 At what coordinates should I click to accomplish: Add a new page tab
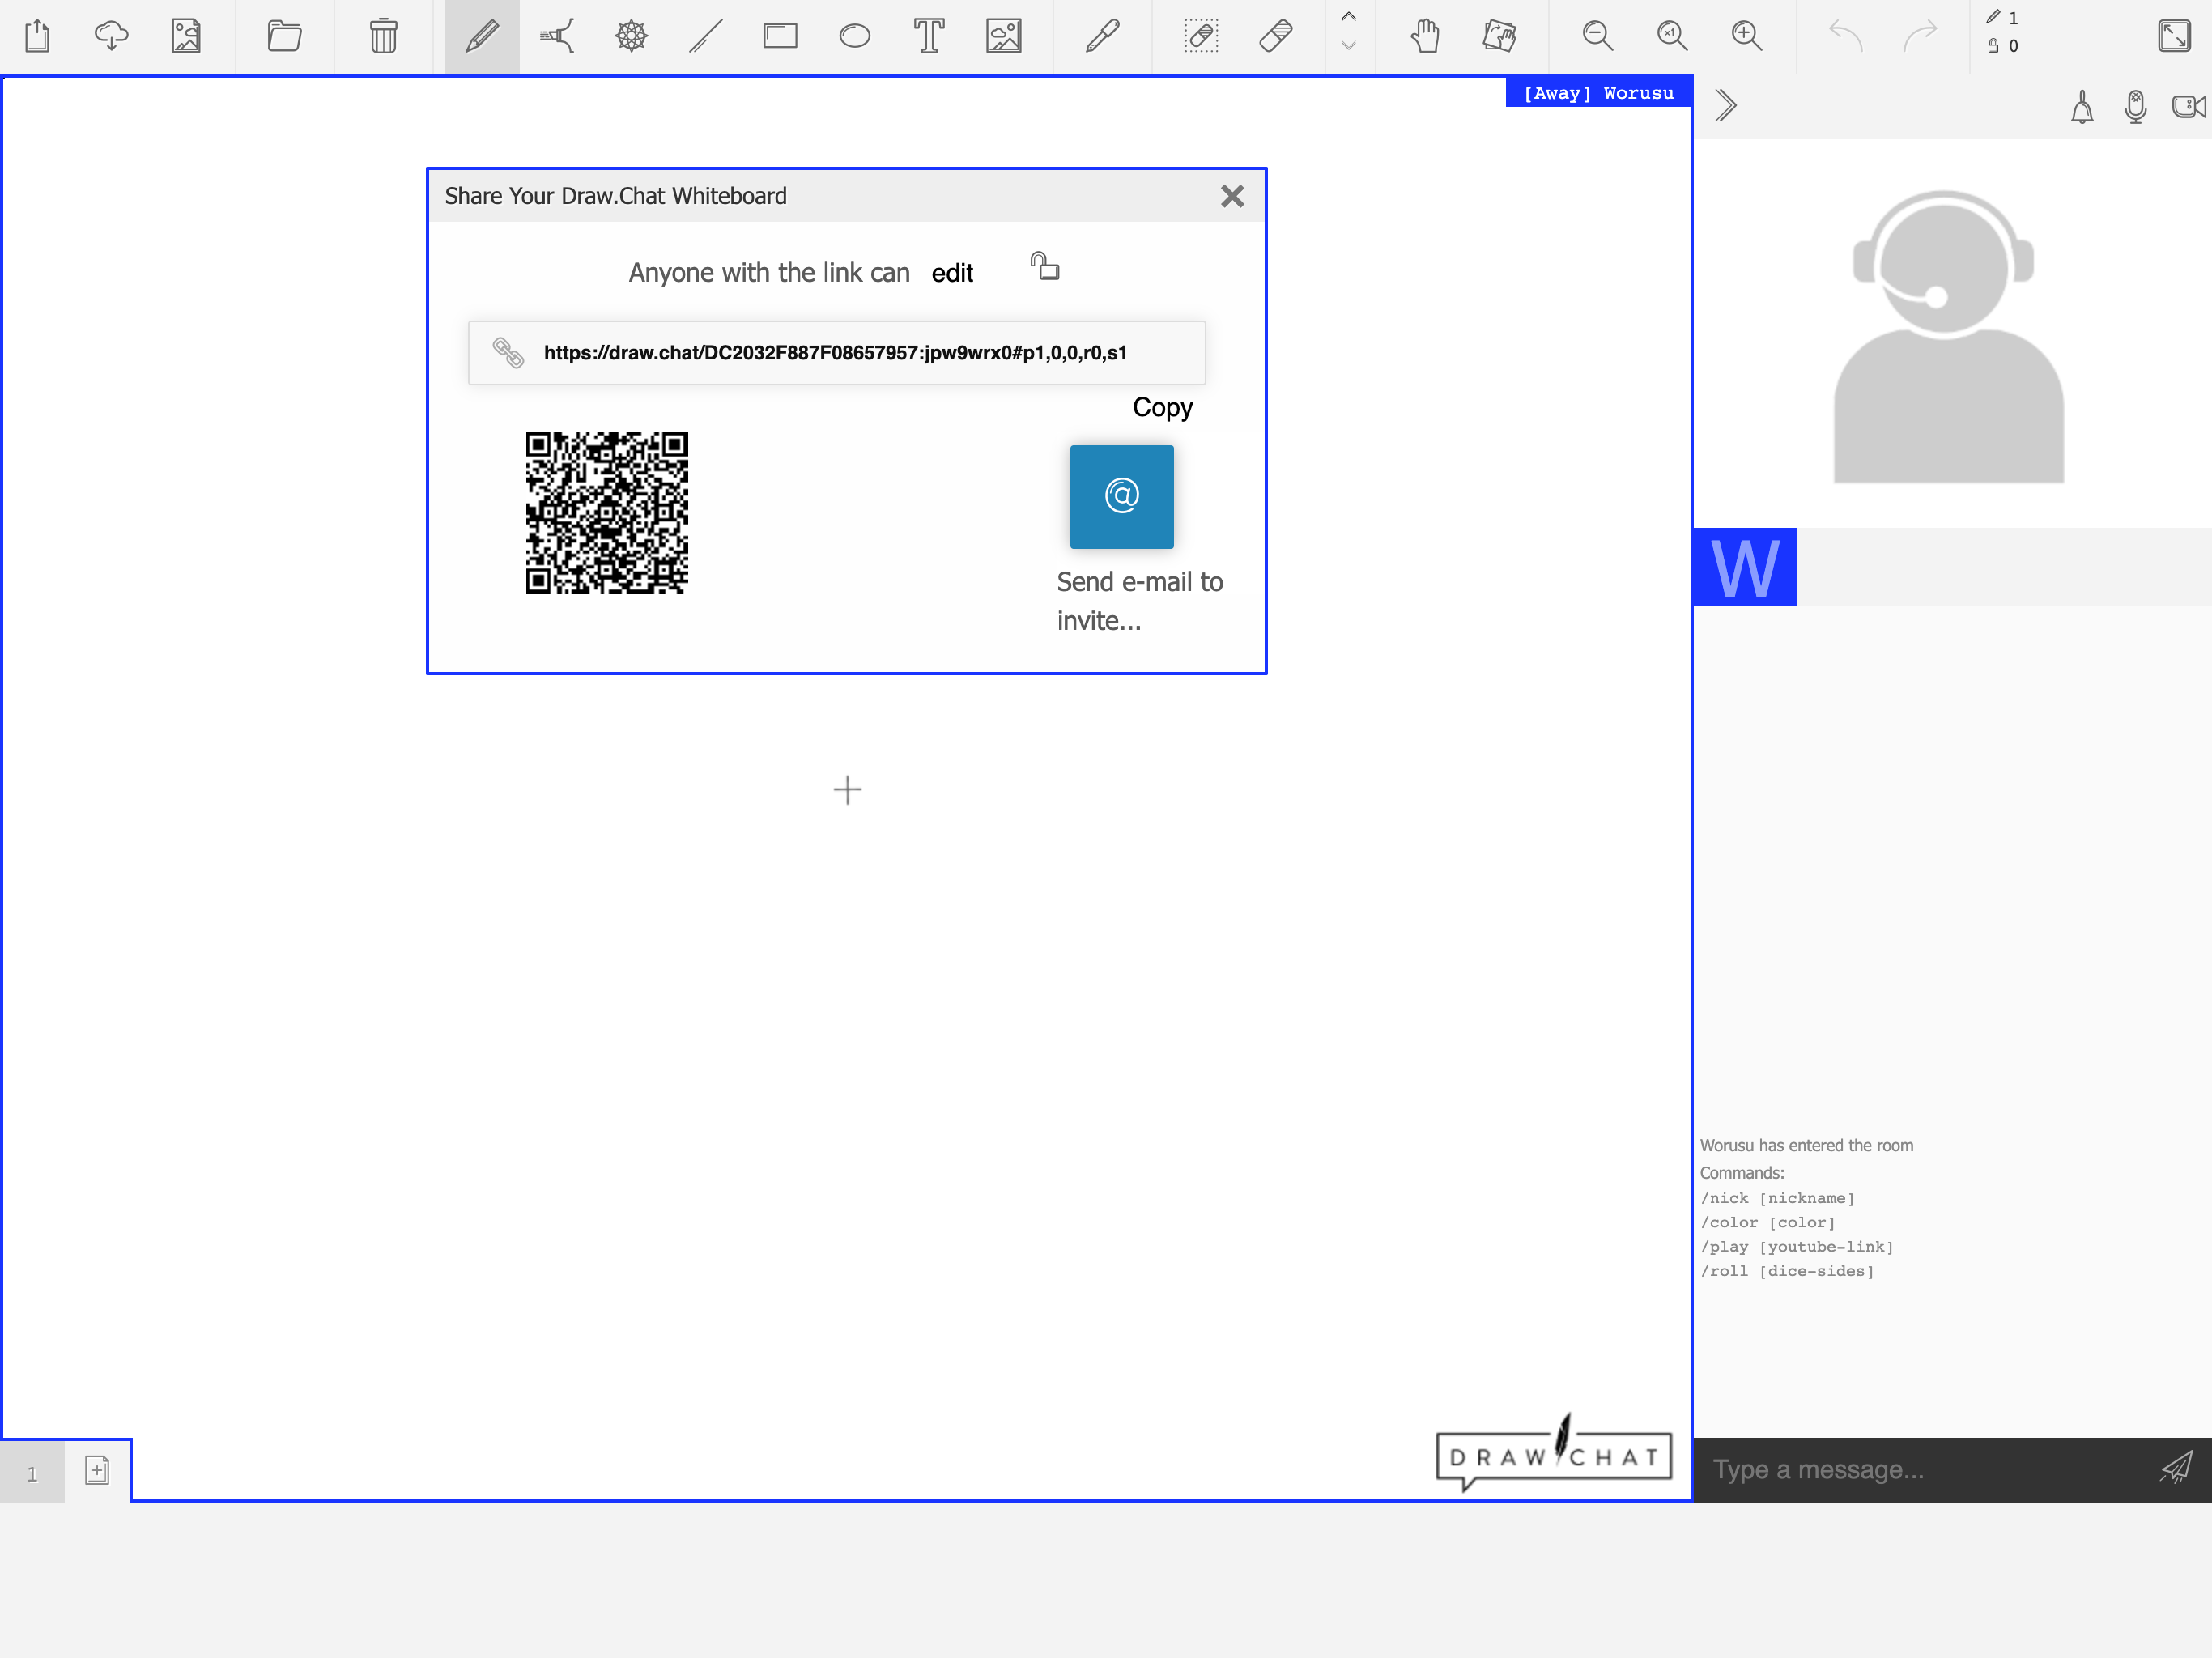[97, 1471]
